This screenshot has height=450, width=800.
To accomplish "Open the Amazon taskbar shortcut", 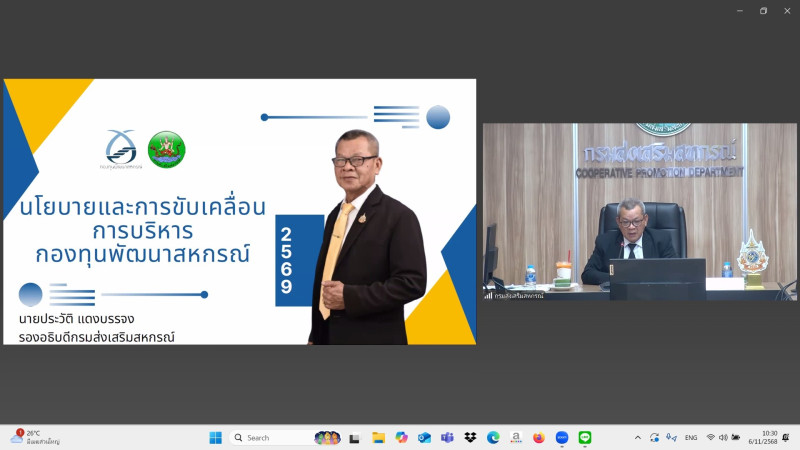I will 516,438.
